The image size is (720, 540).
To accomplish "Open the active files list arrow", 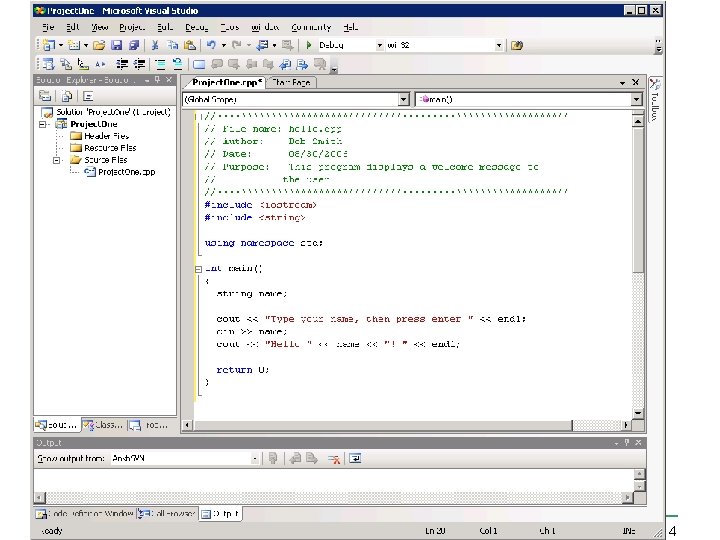I will point(622,83).
